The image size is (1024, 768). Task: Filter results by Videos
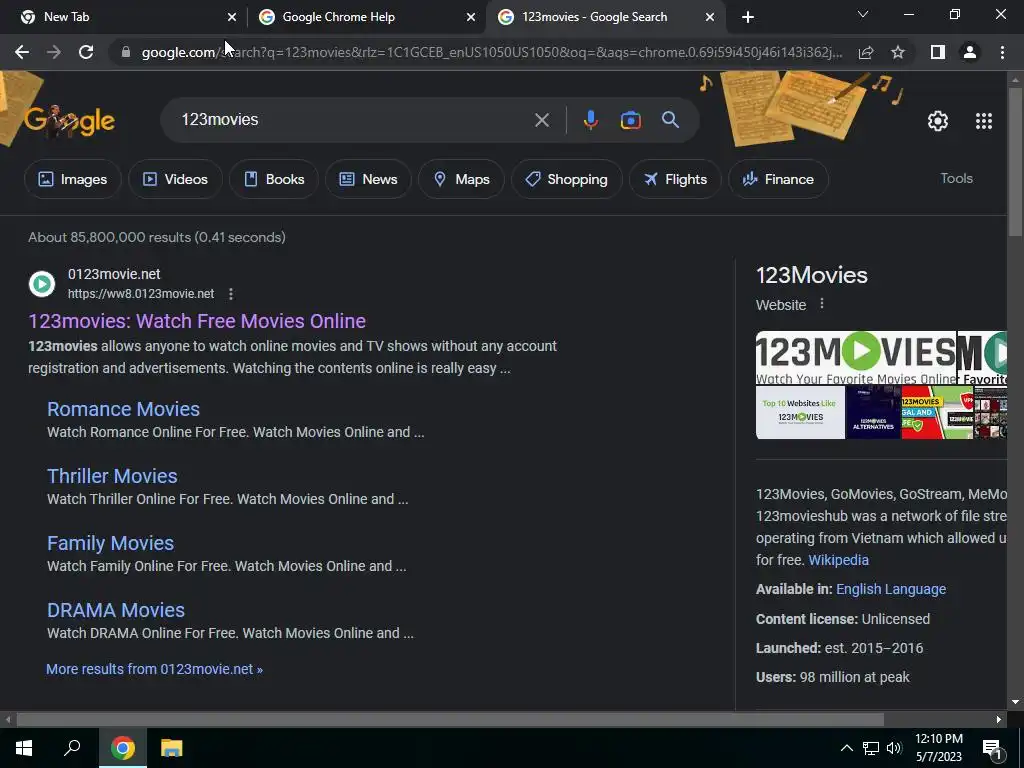click(175, 179)
